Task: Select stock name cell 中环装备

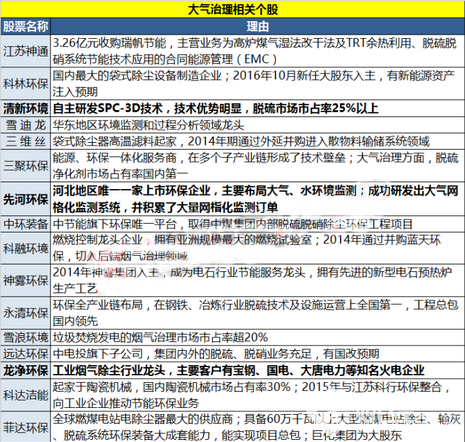Action: 26,224
